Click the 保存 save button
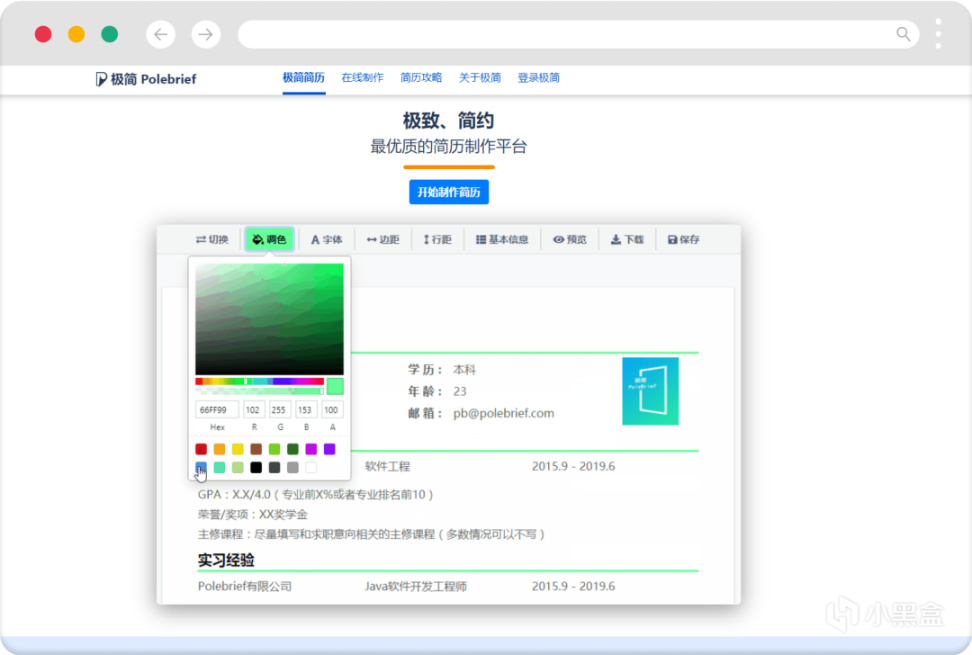 click(x=684, y=239)
